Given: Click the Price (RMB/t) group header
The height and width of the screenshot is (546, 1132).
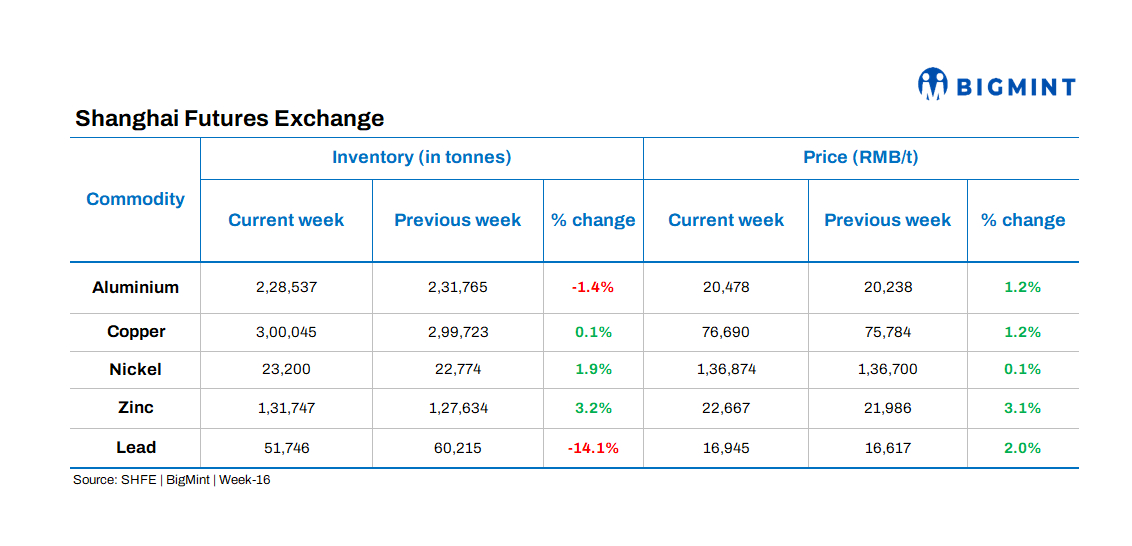Looking at the screenshot, I should [x=860, y=157].
